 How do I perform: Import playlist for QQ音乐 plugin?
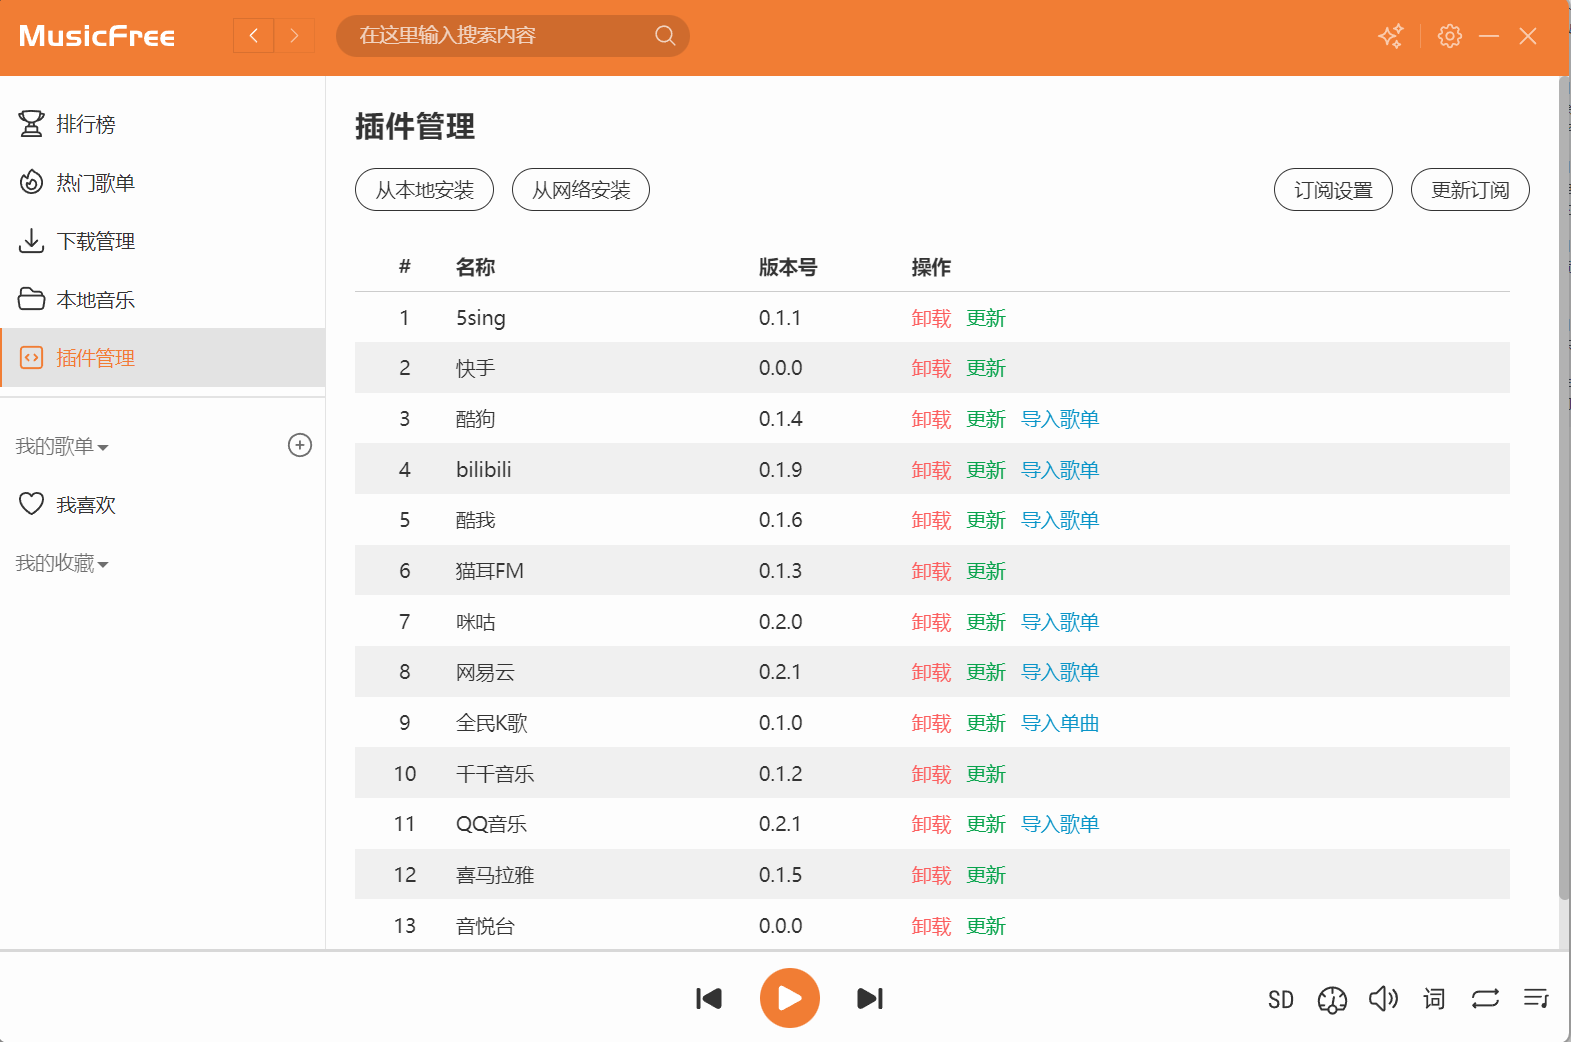tap(1060, 824)
